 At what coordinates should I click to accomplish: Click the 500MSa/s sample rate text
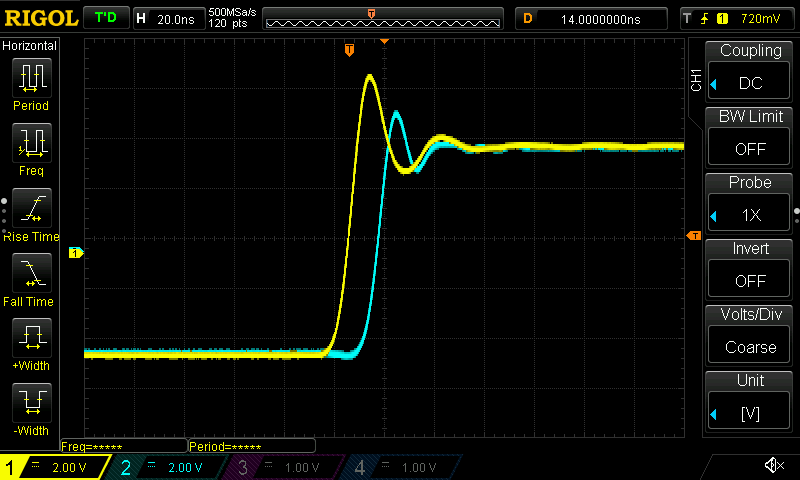click(232, 12)
